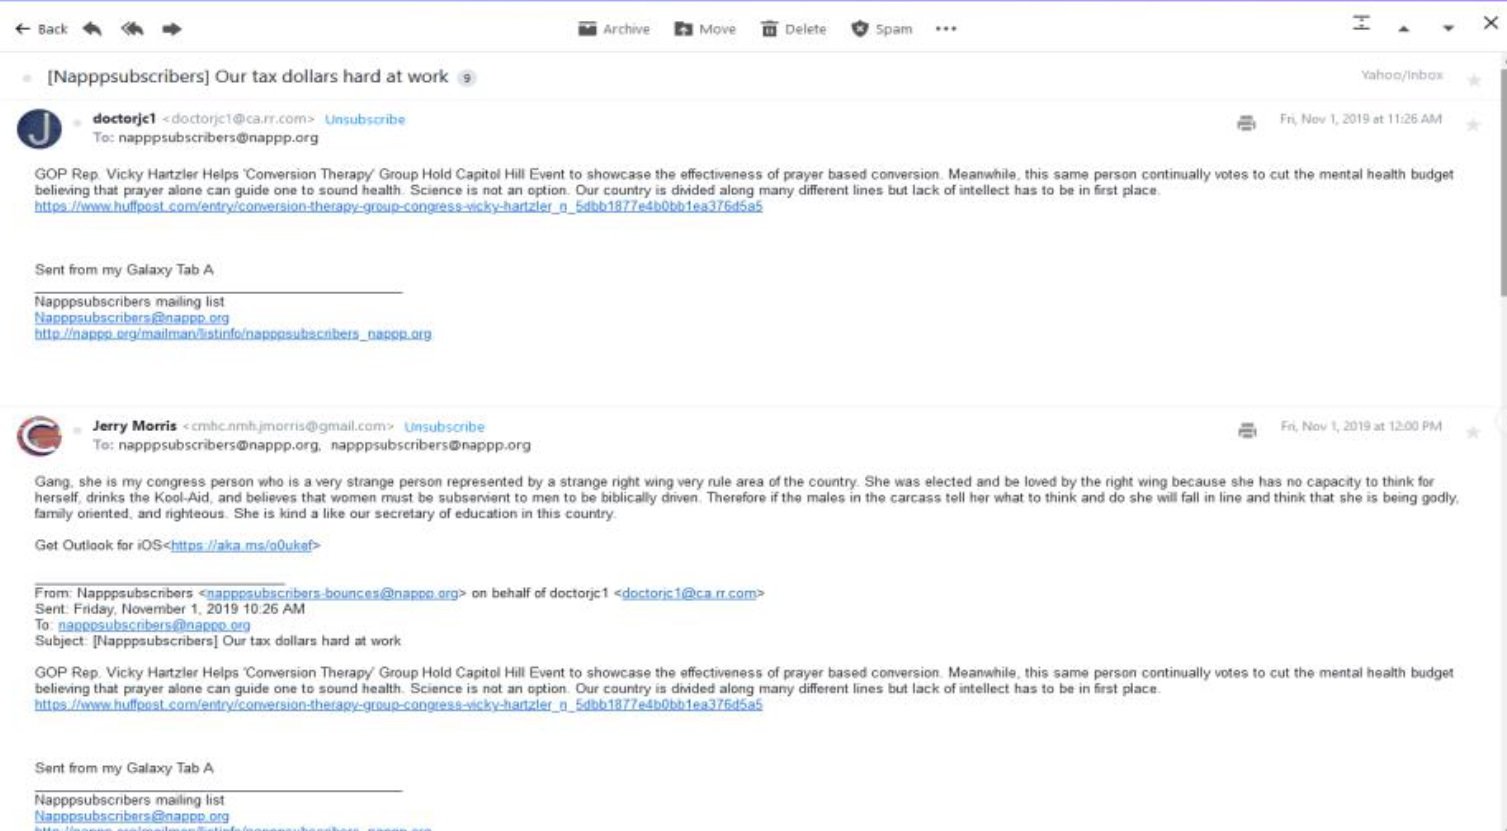Star the whole conversation thread
This screenshot has height=831, width=1507.
click(x=1473, y=80)
